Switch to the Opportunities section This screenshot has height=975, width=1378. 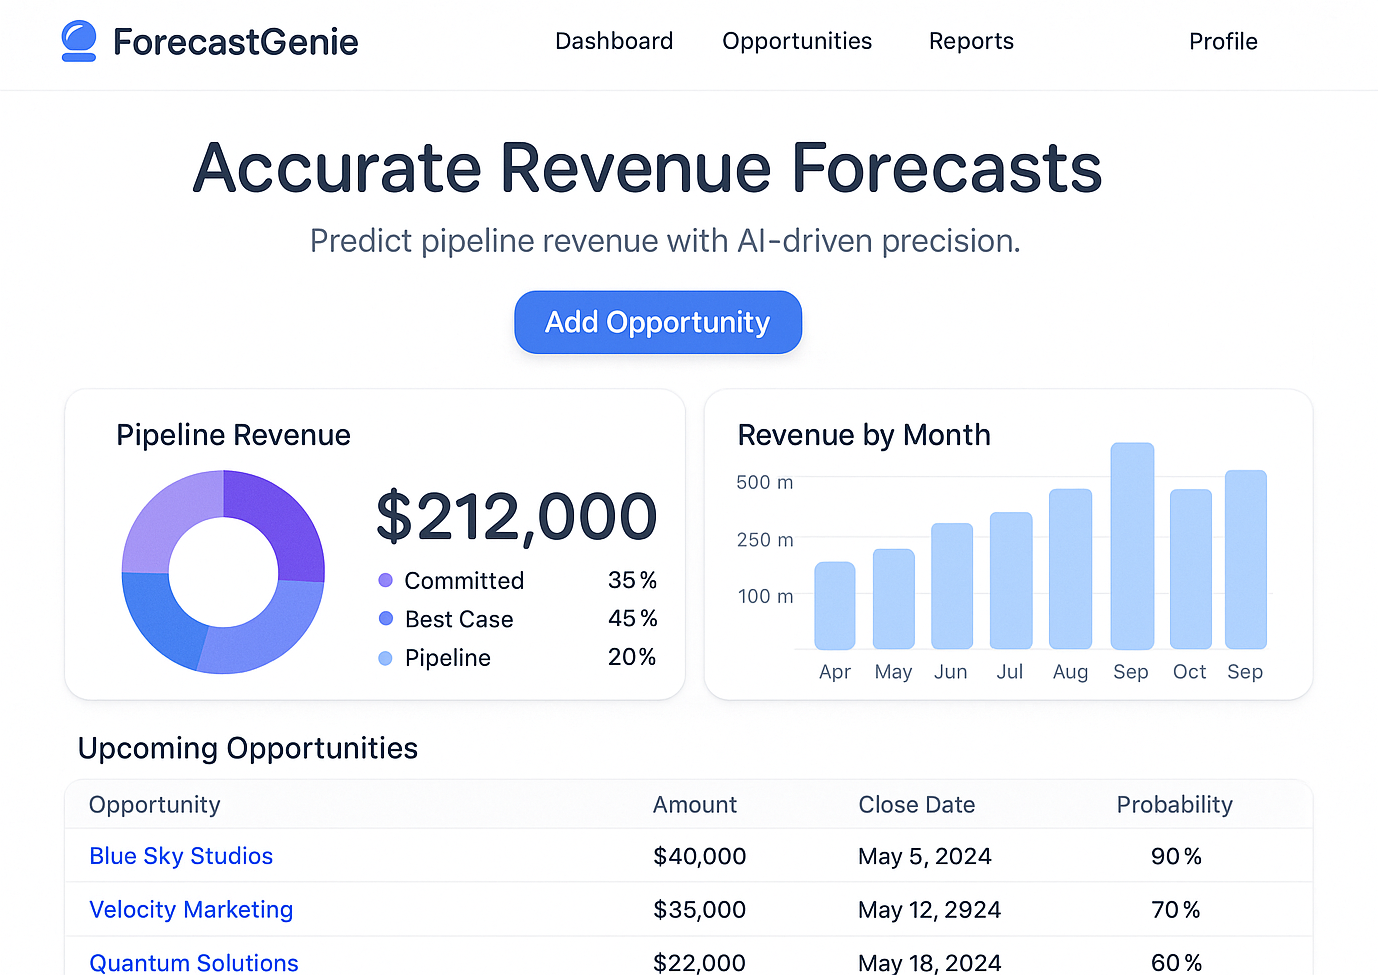pos(797,41)
